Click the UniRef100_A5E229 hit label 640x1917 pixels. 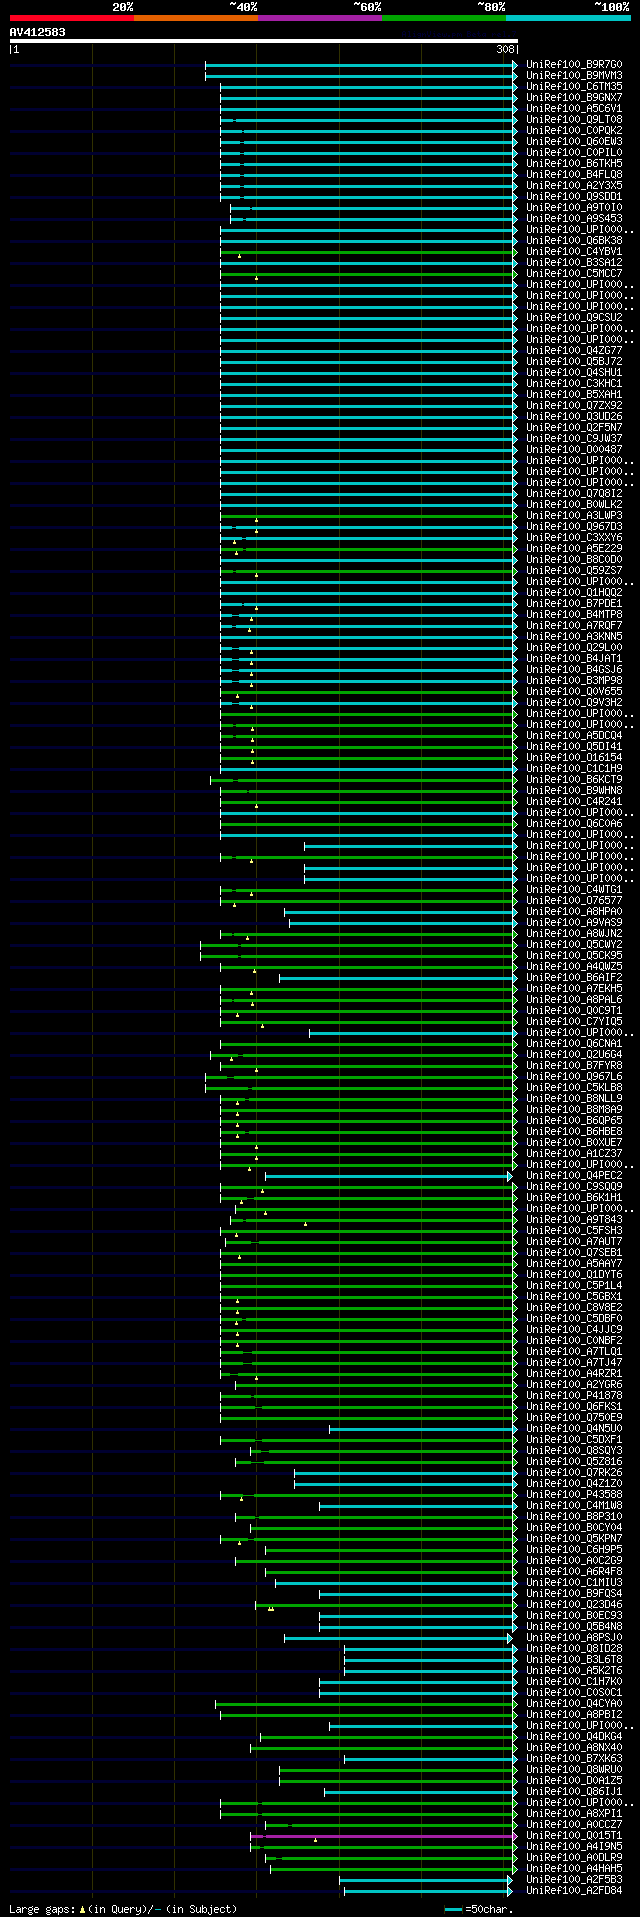pyautogui.click(x=574, y=548)
